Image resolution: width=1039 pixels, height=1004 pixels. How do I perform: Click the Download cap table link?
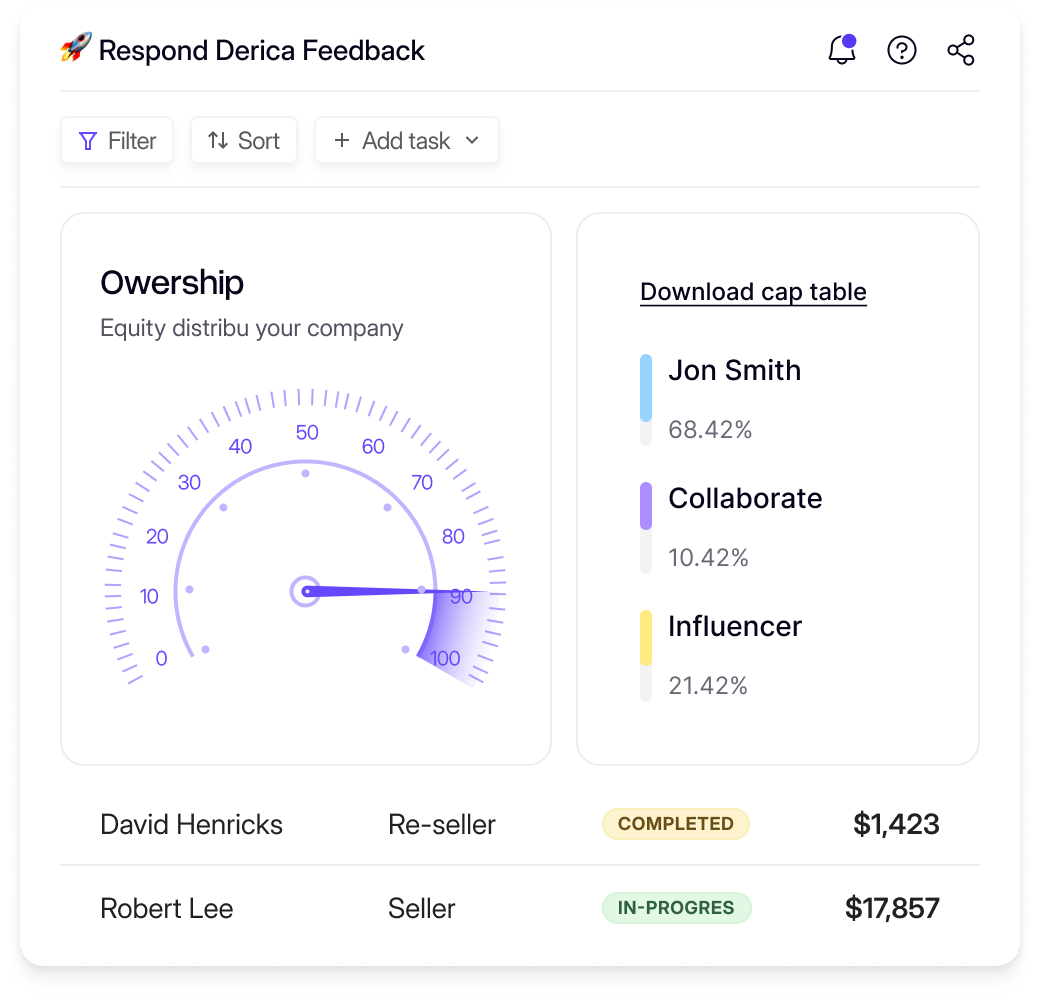[753, 292]
